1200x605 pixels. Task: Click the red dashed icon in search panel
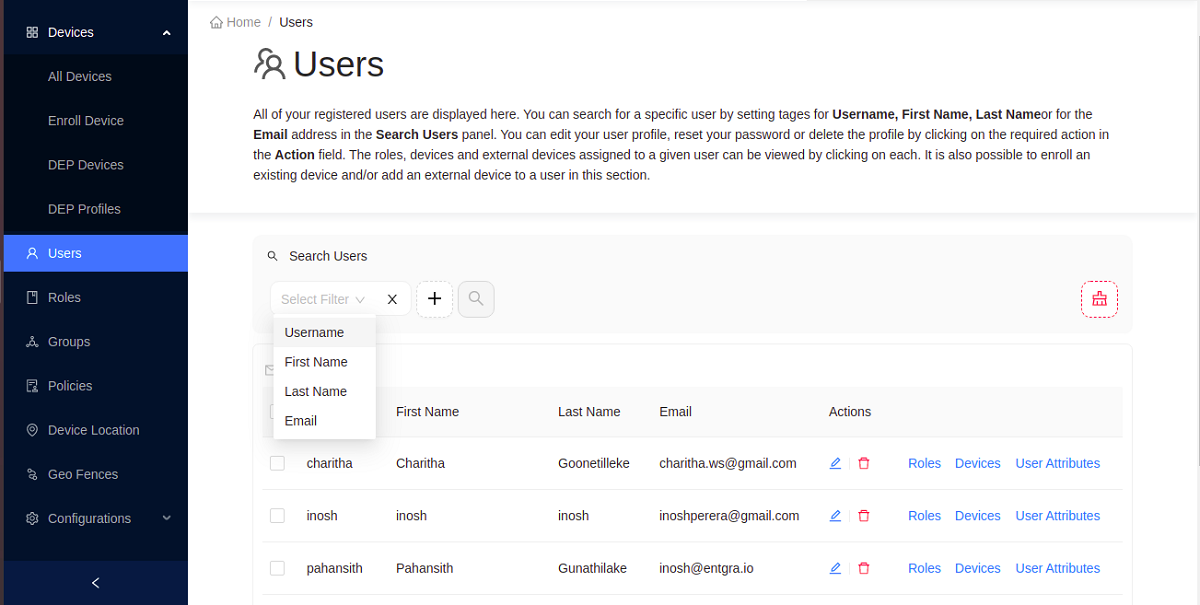pos(1099,299)
